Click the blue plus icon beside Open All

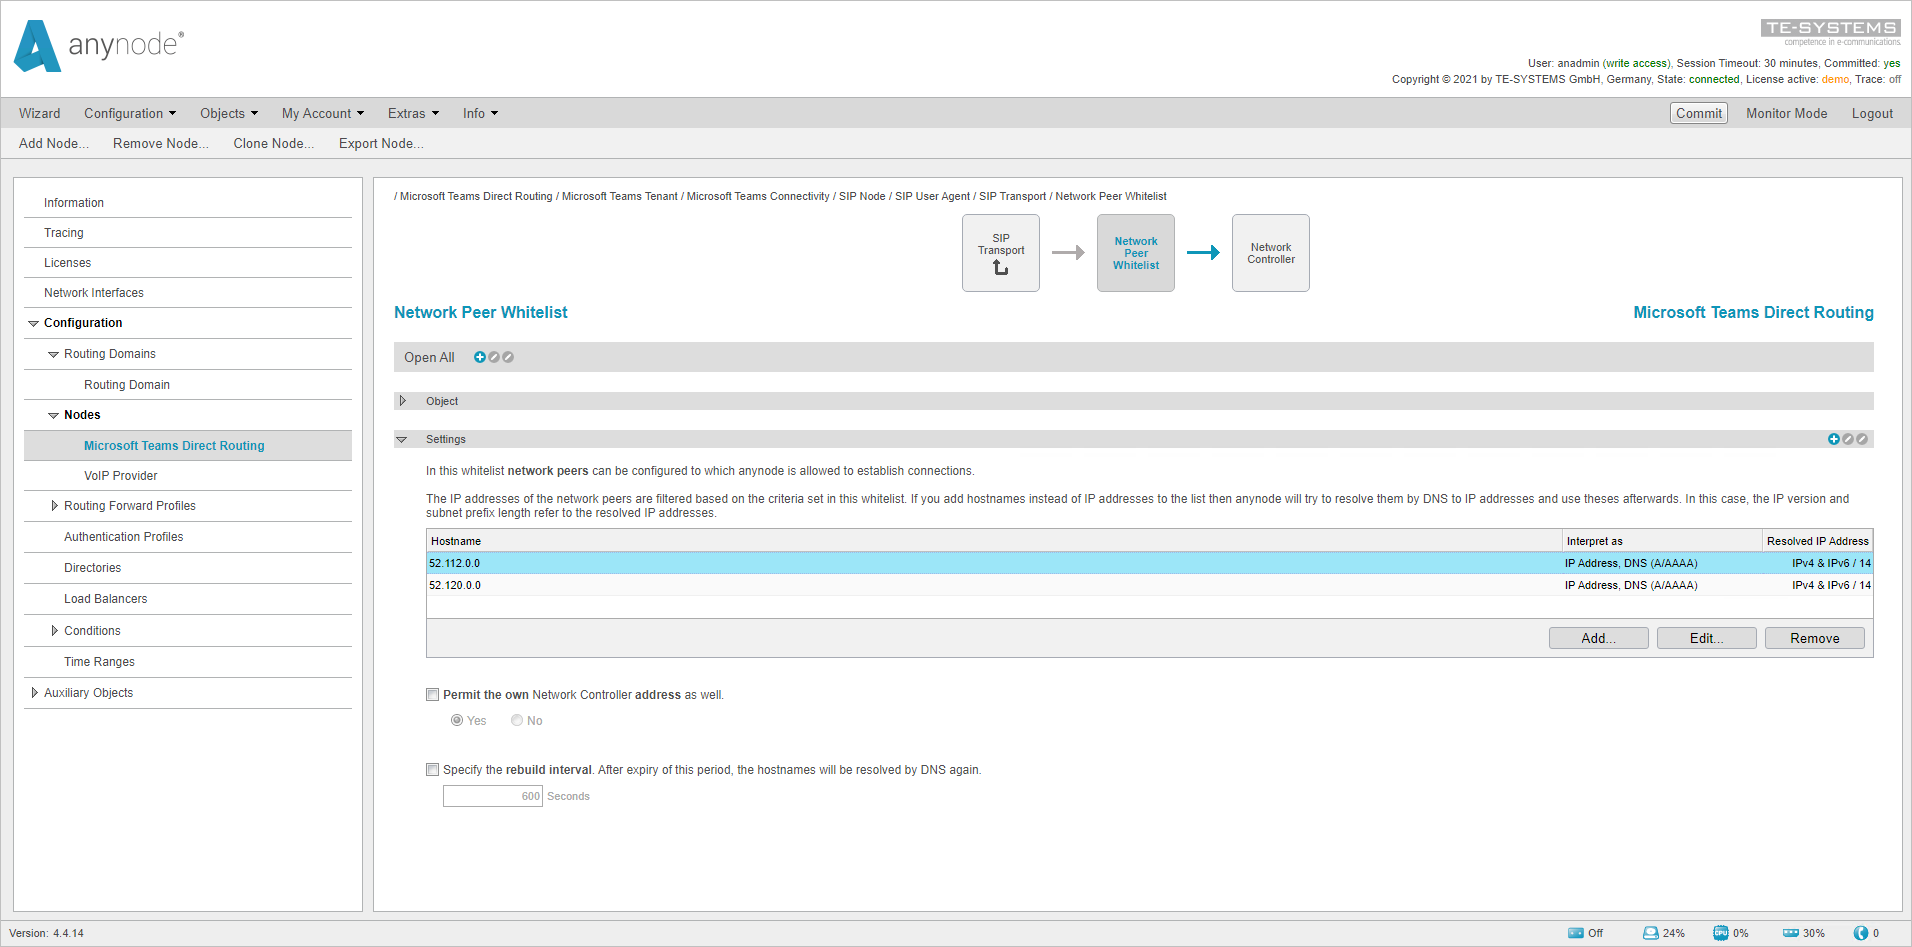480,357
